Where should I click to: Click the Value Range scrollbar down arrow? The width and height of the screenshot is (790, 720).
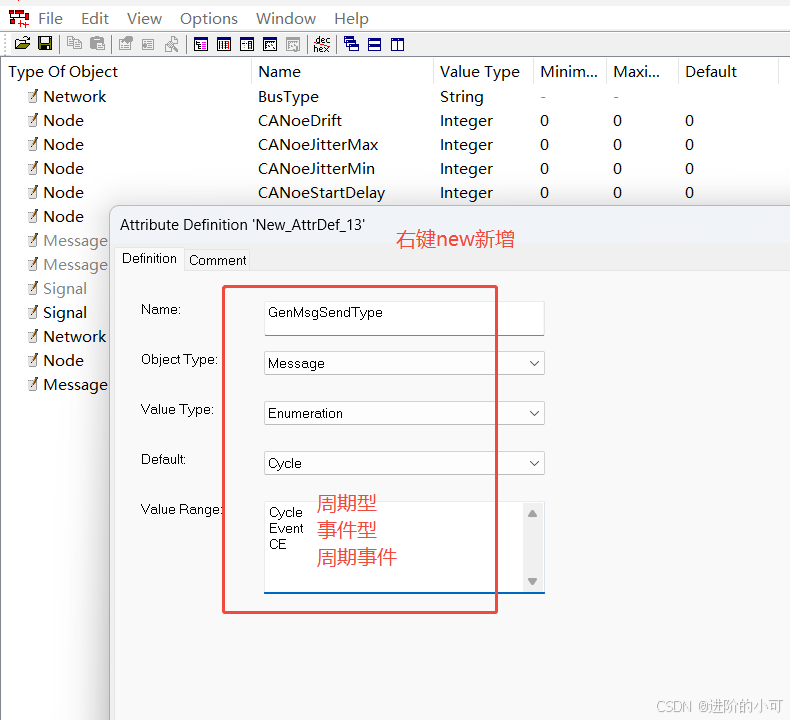[x=533, y=581]
